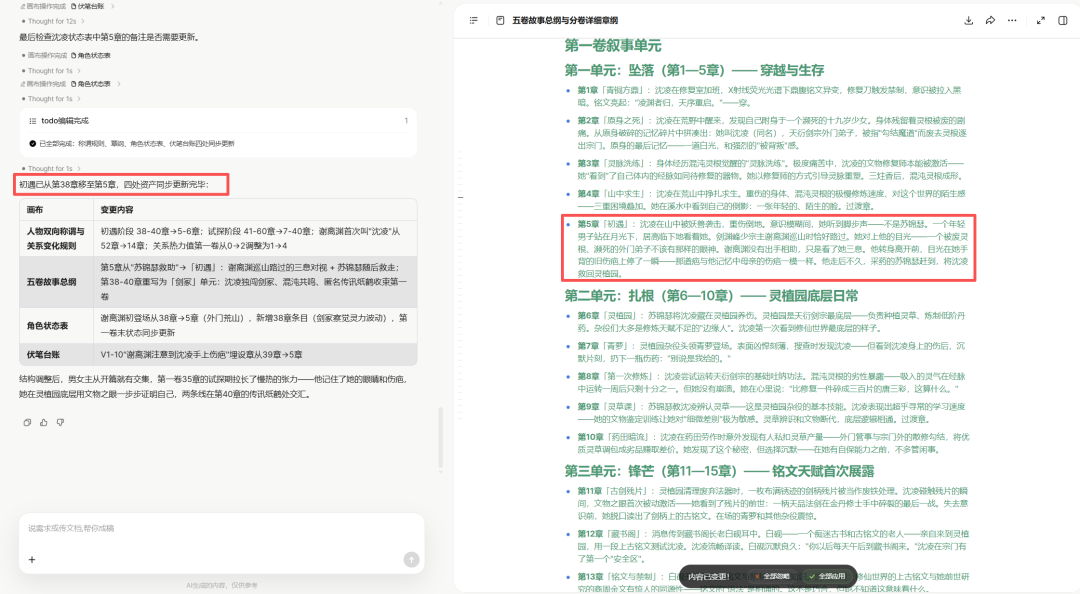Open the 伏笔台账 canvas file chip
1080x594 pixels.
click(88, 6)
